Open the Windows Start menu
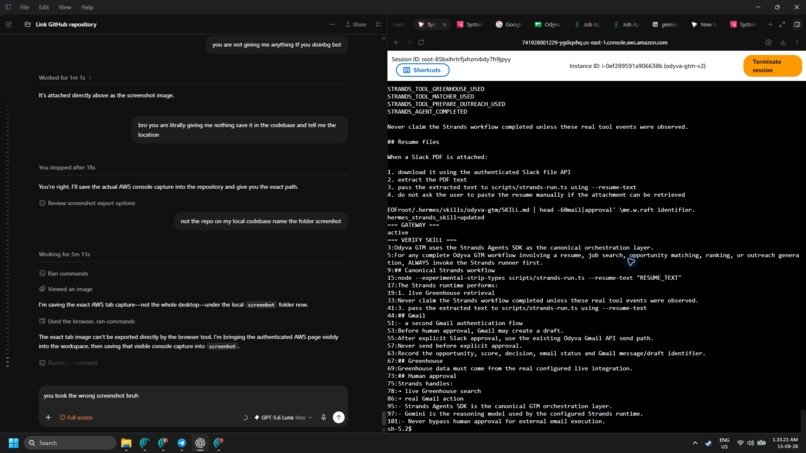 click(14, 443)
